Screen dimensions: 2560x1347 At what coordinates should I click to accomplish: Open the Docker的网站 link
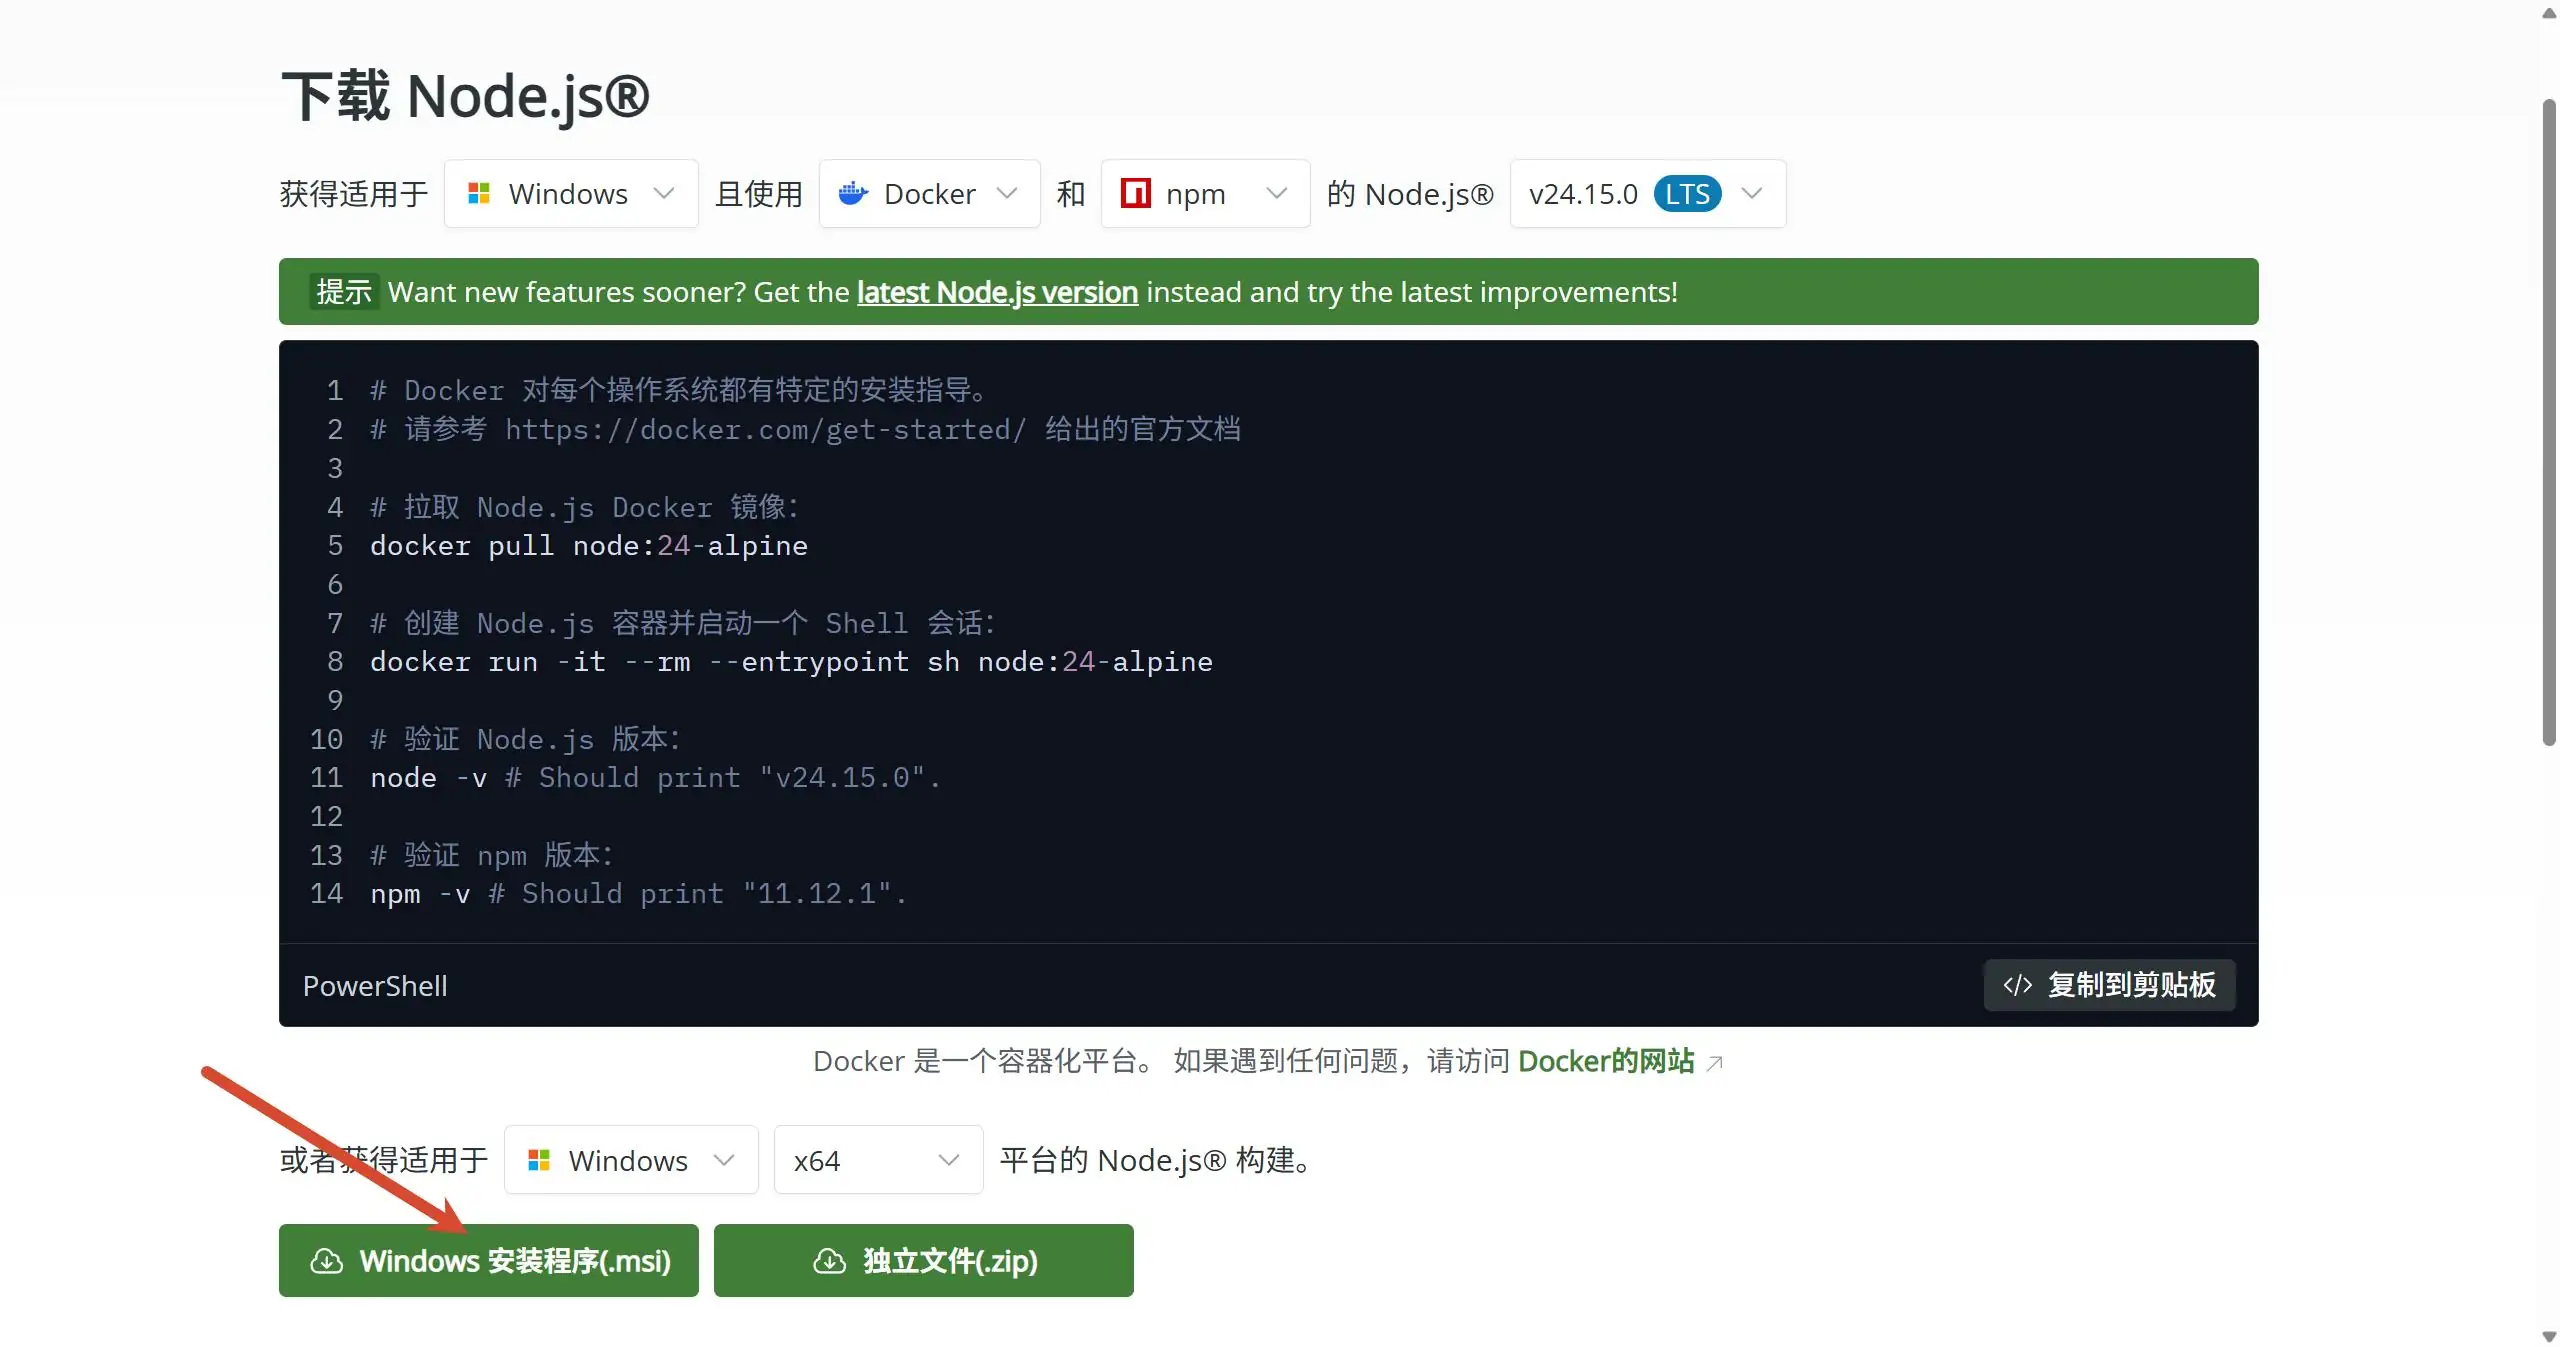[x=1606, y=1061]
